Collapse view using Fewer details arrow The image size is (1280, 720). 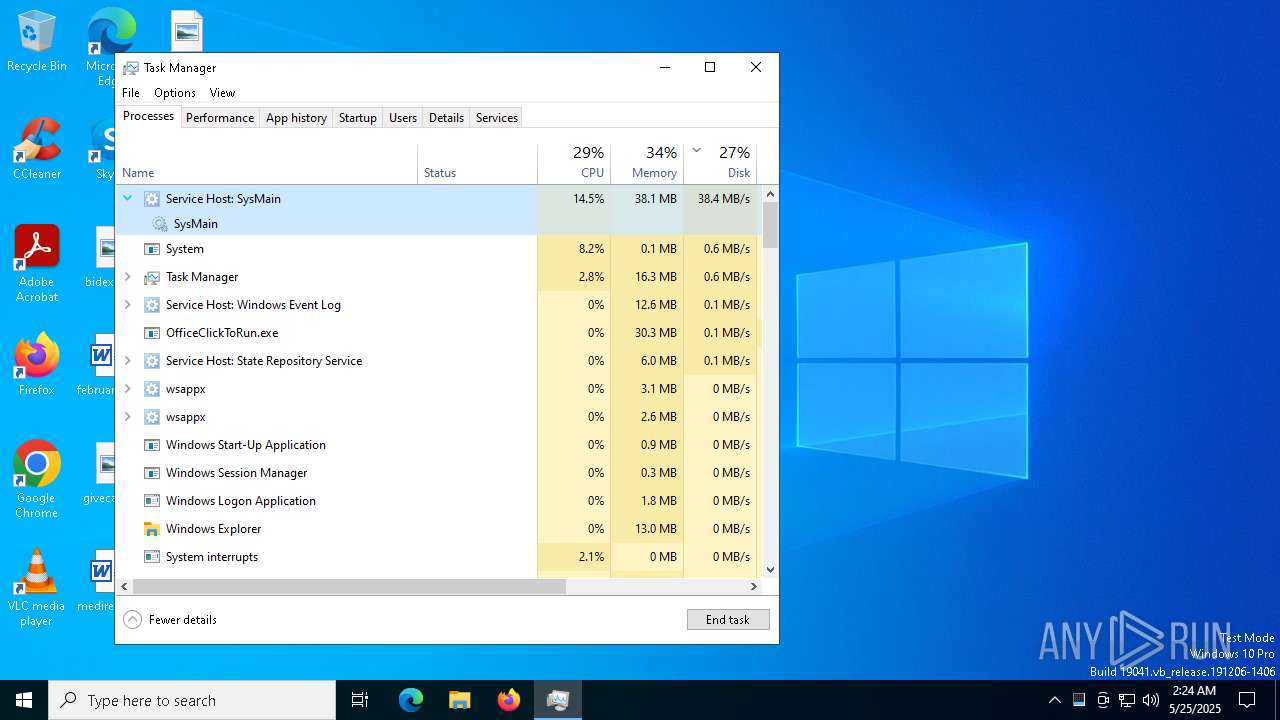pyautogui.click(x=132, y=620)
